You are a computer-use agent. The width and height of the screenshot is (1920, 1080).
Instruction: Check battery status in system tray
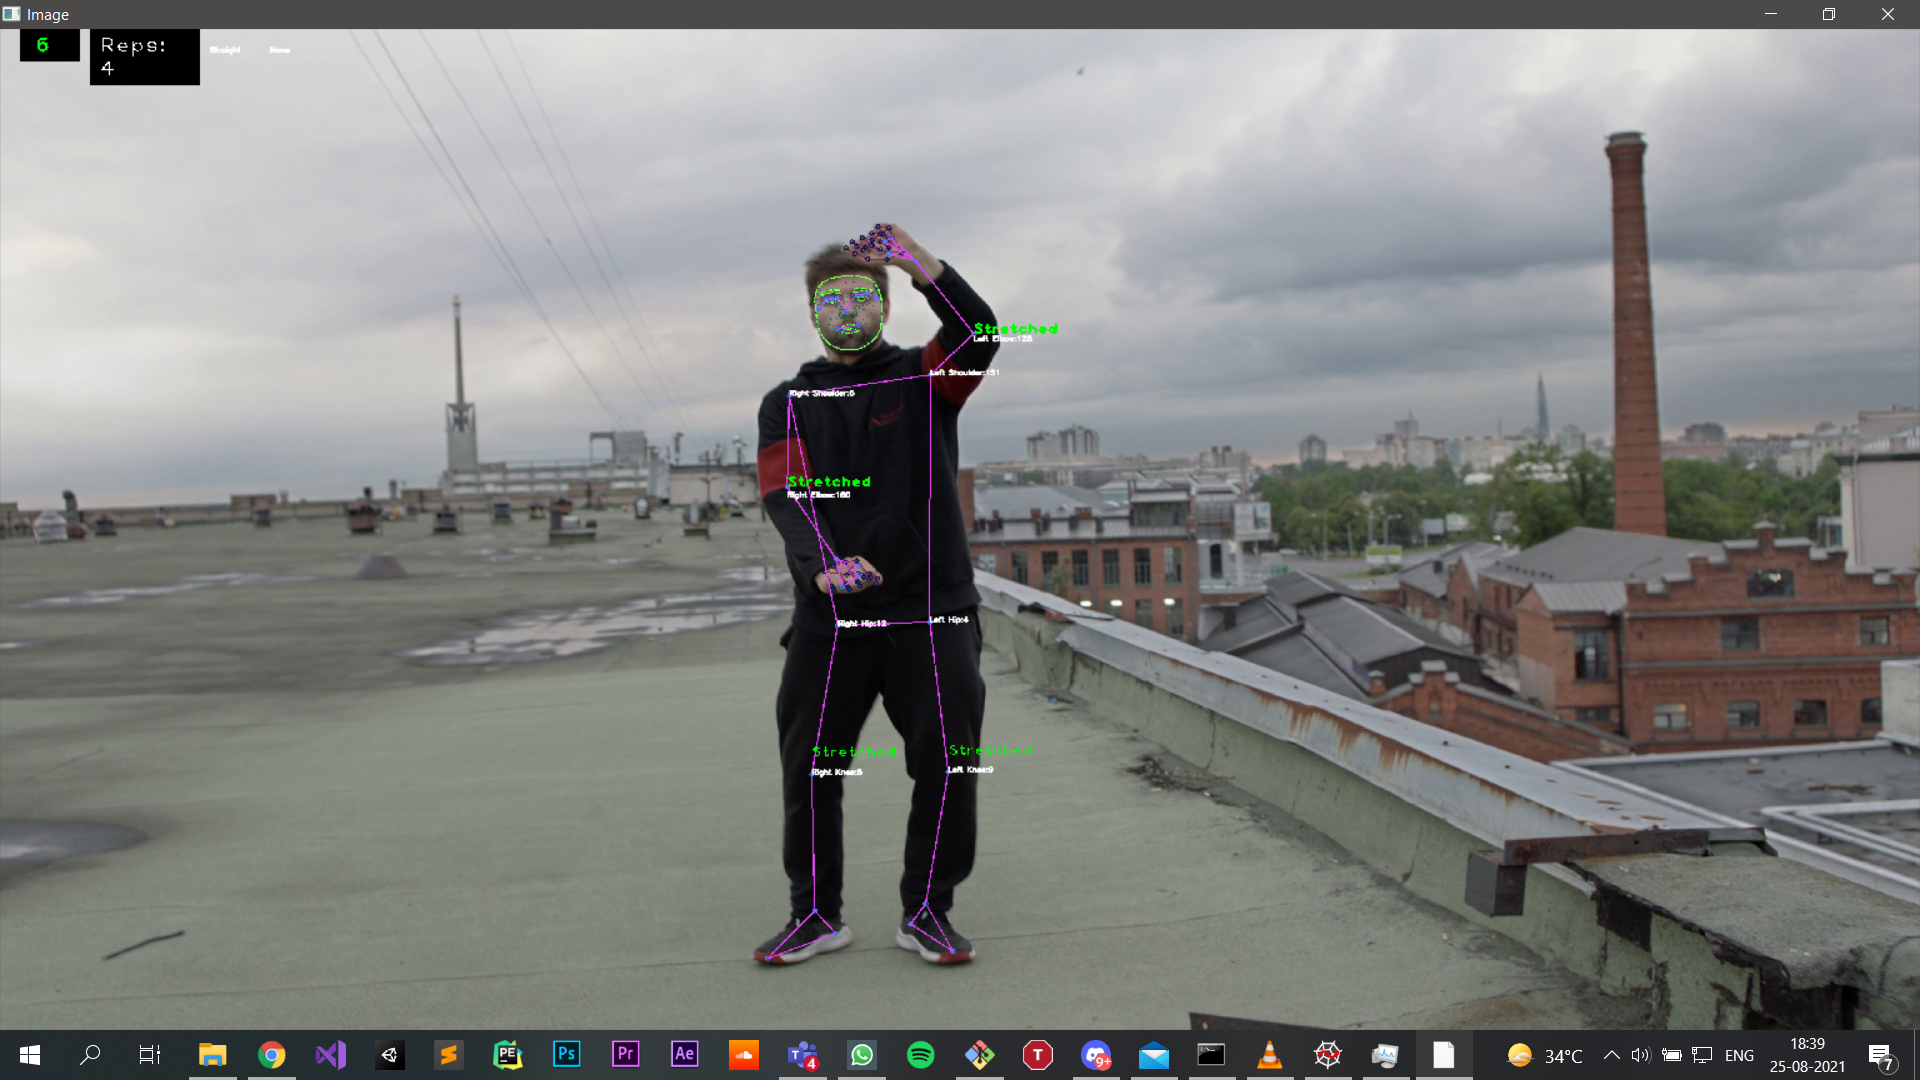[1671, 1055]
